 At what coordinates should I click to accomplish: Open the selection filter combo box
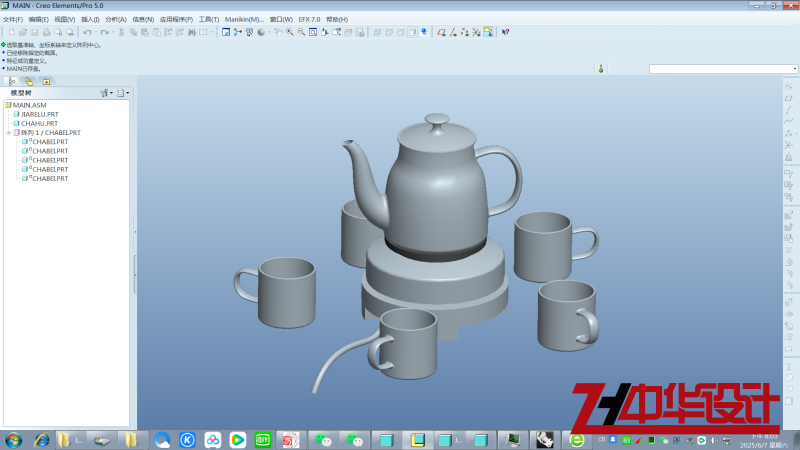point(723,69)
